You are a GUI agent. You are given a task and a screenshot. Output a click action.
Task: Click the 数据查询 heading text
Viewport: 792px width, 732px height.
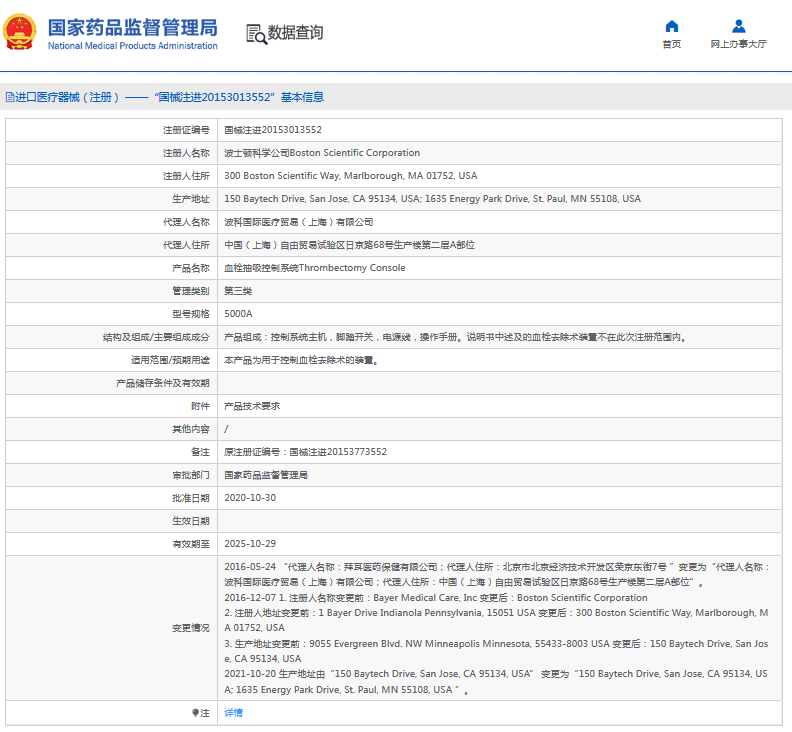(295, 32)
